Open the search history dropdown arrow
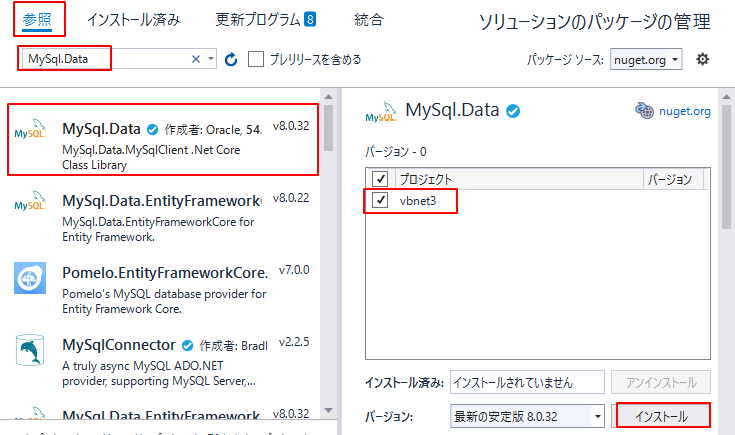The image size is (735, 435). click(x=210, y=60)
